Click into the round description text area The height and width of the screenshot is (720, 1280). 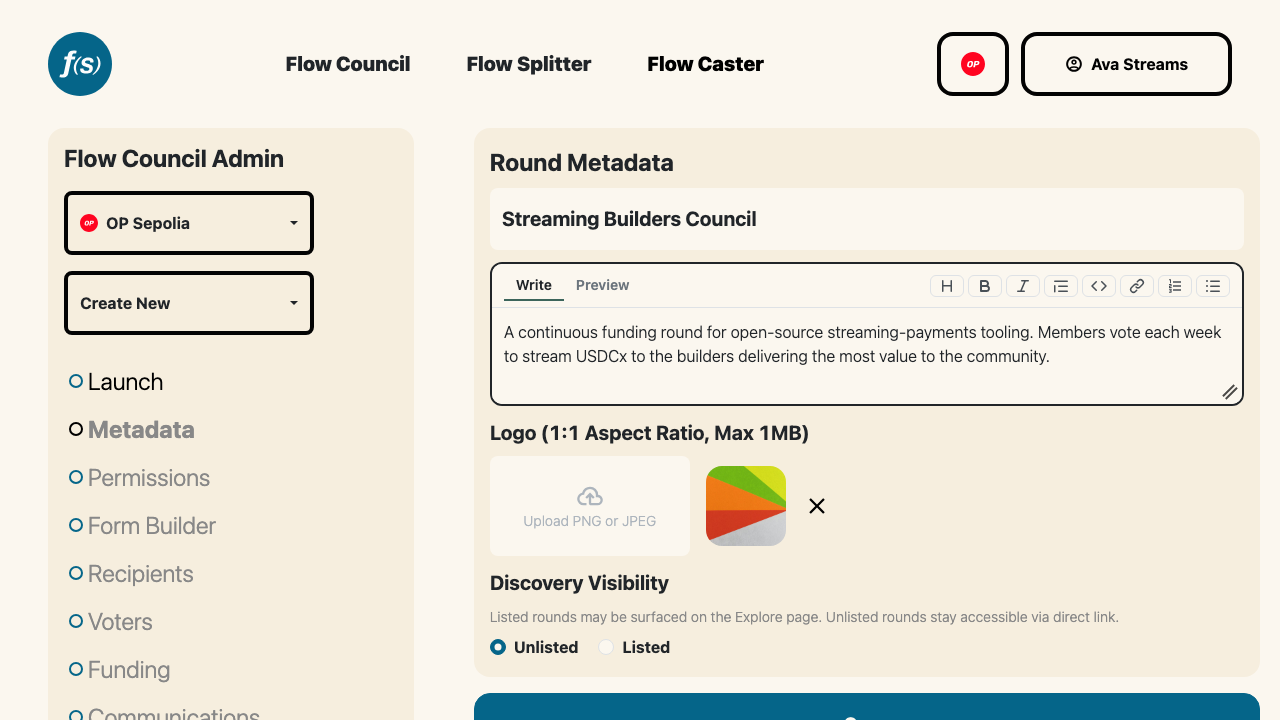click(x=867, y=358)
